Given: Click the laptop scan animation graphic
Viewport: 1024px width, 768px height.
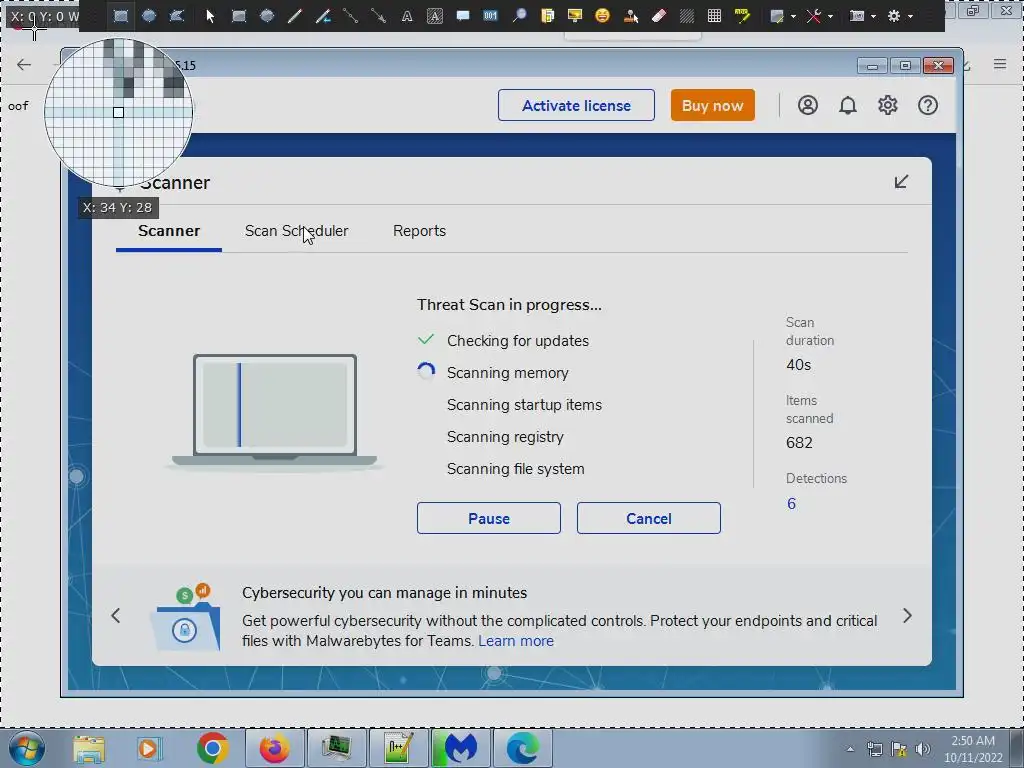Looking at the screenshot, I should 274,411.
